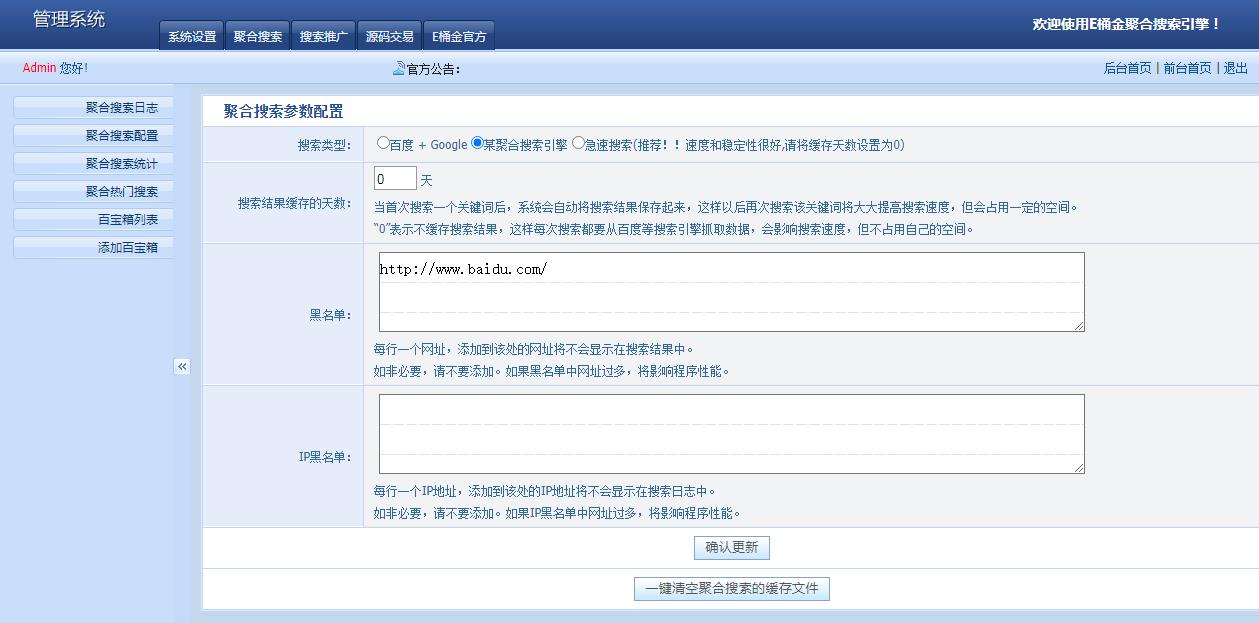
Task: Open 百宝箱列表 in the sidebar
Action: click(x=93, y=220)
